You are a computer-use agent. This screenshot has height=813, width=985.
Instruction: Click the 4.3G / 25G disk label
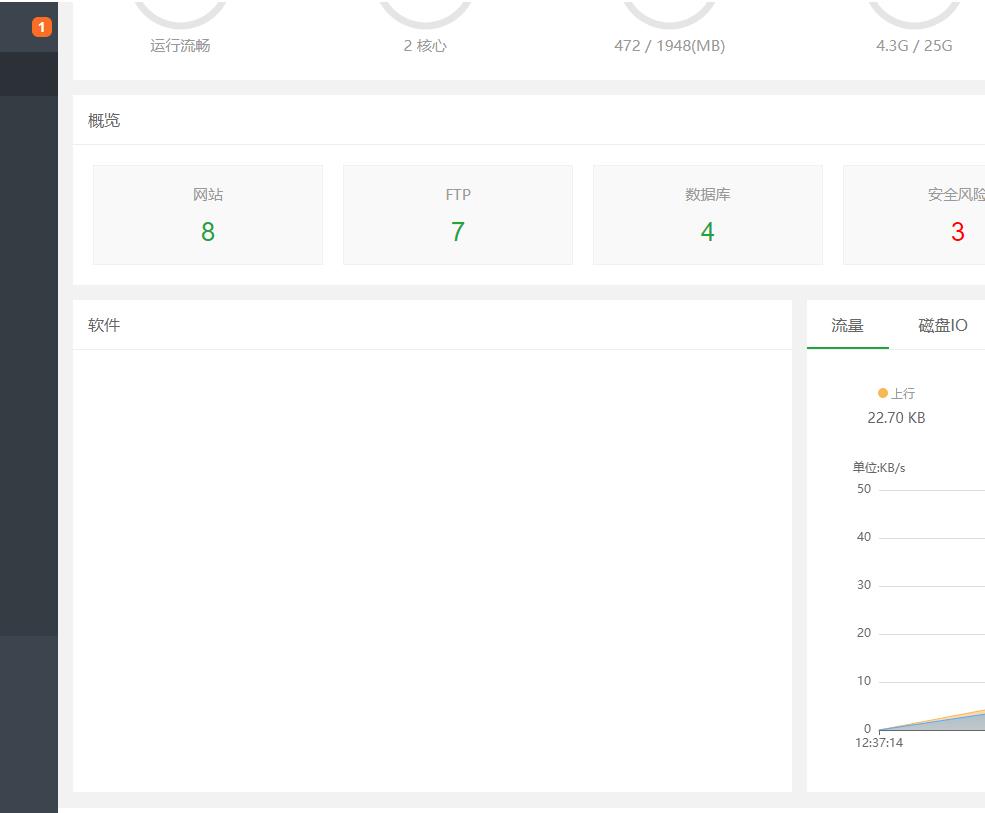[914, 46]
